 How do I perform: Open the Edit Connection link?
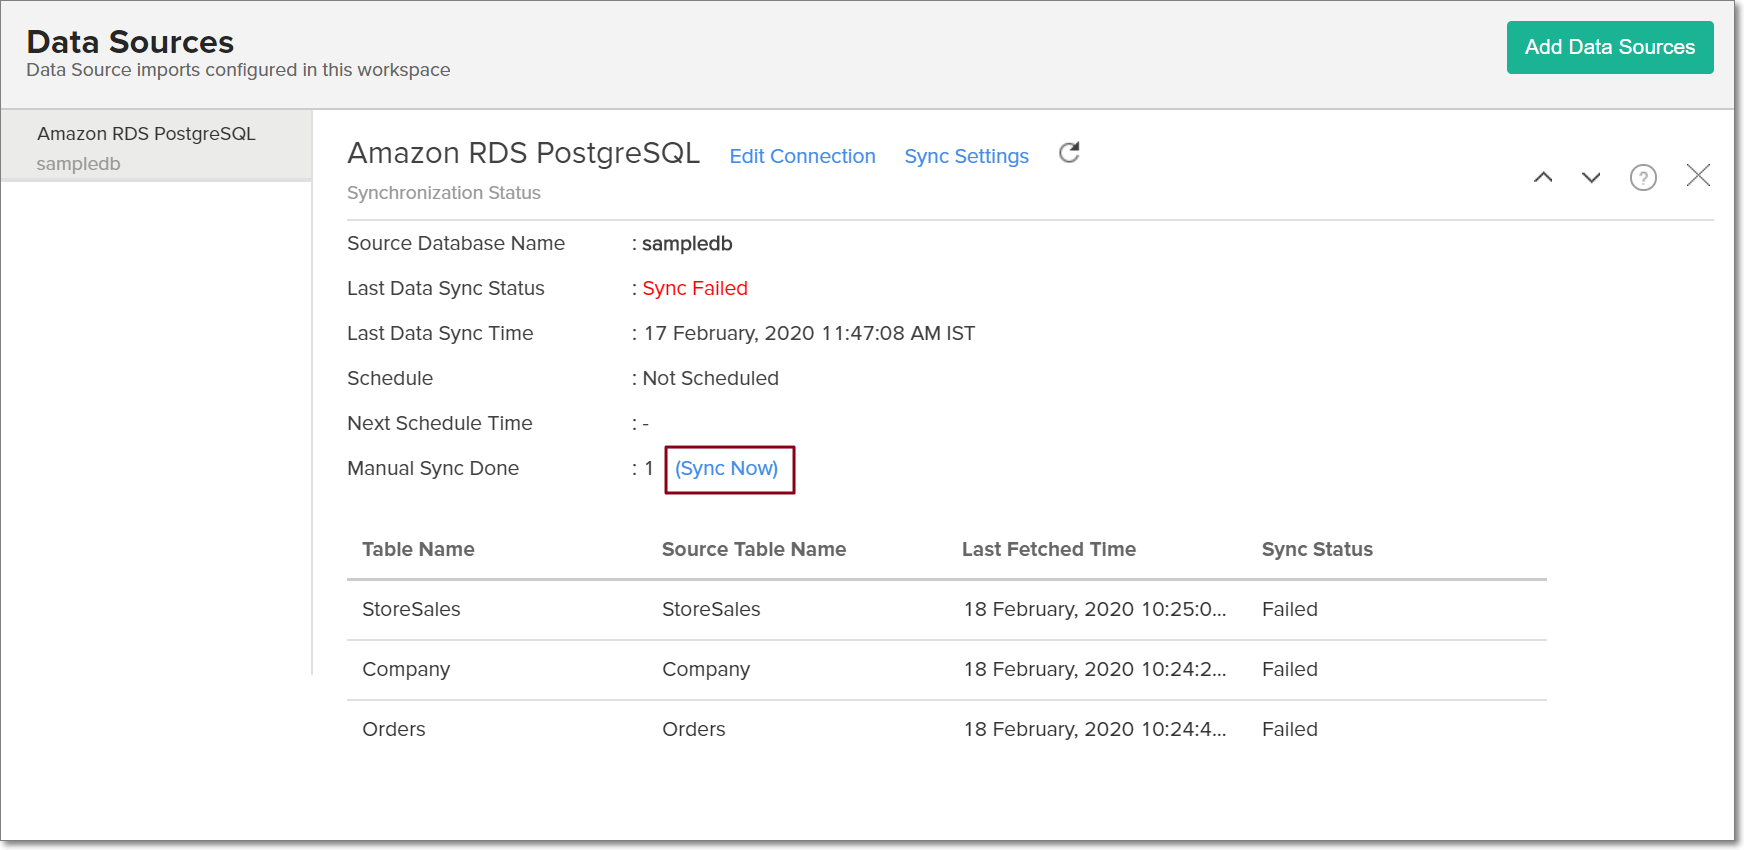(802, 156)
